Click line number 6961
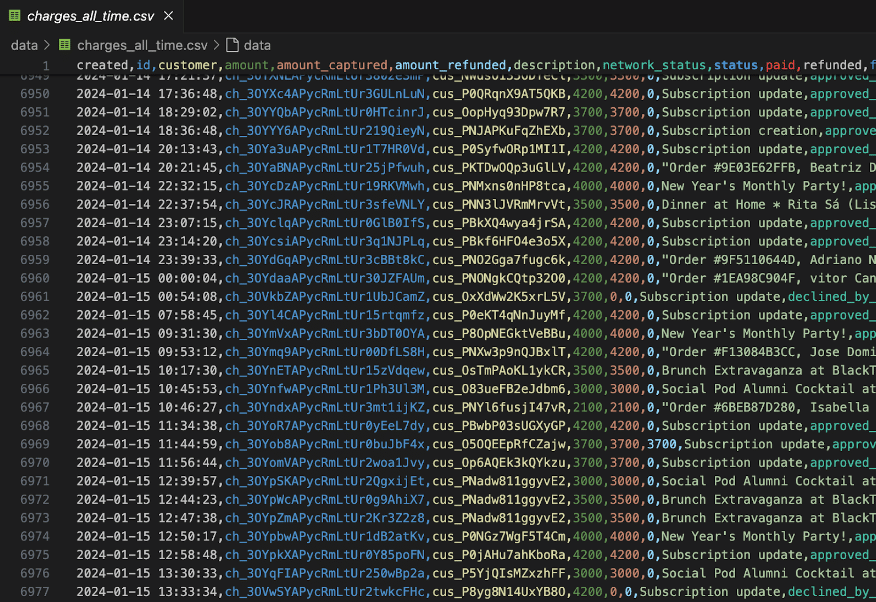This screenshot has width=876, height=602. pos(35,297)
